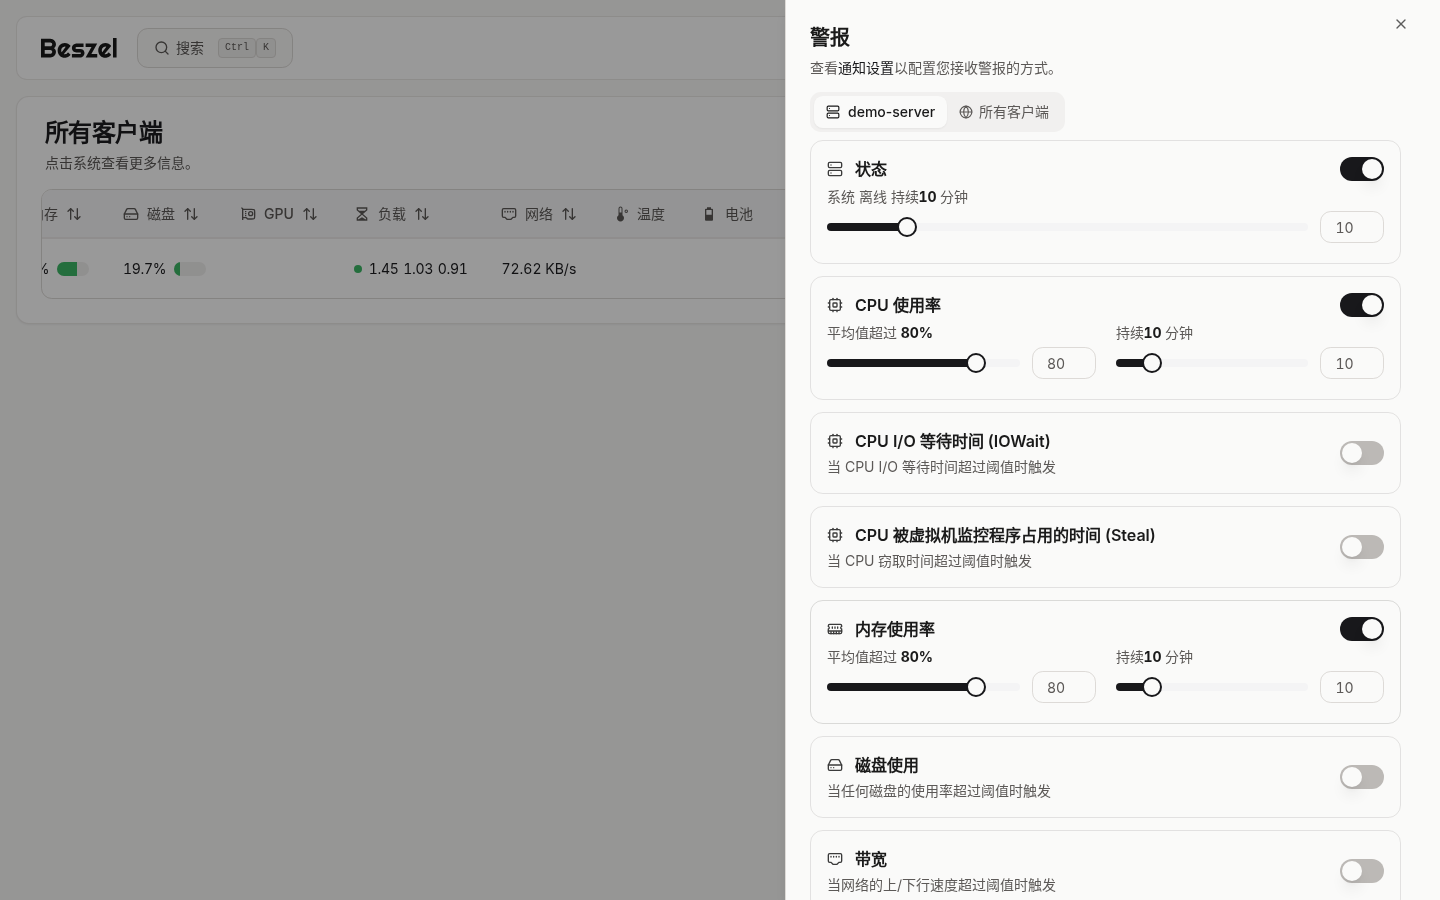The height and width of the screenshot is (900, 1440).
Task: Click the 内存使用率 80% threshold slider thumb
Action: click(976, 687)
